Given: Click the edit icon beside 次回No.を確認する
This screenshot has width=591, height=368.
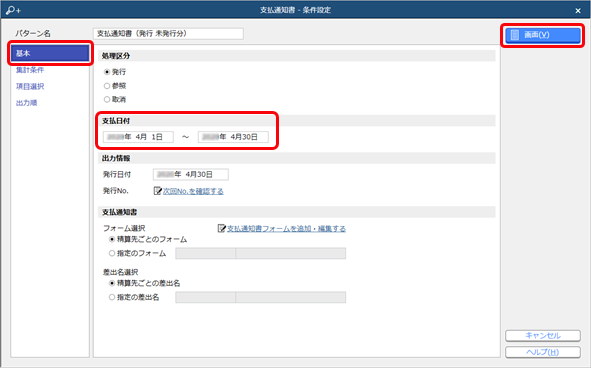Looking at the screenshot, I should (158, 191).
